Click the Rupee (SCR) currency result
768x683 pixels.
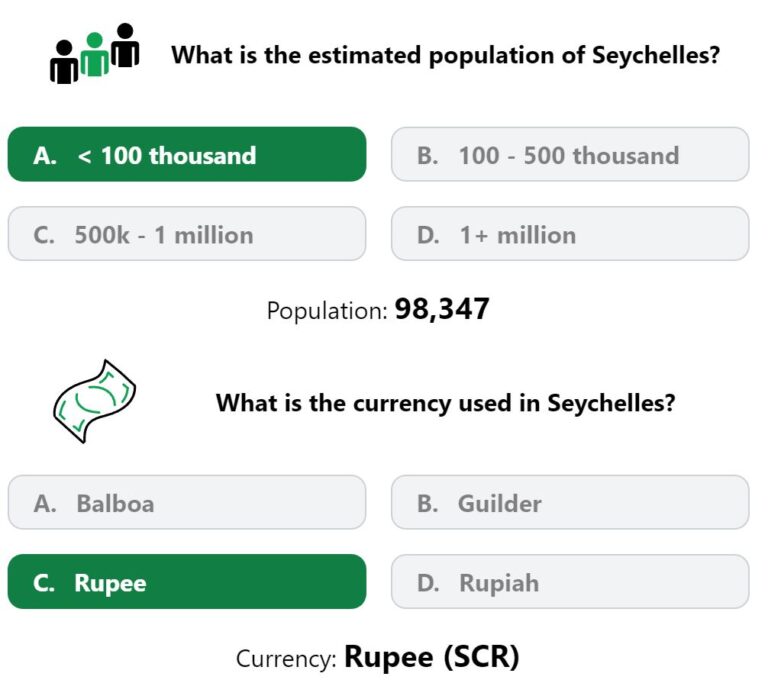432,657
